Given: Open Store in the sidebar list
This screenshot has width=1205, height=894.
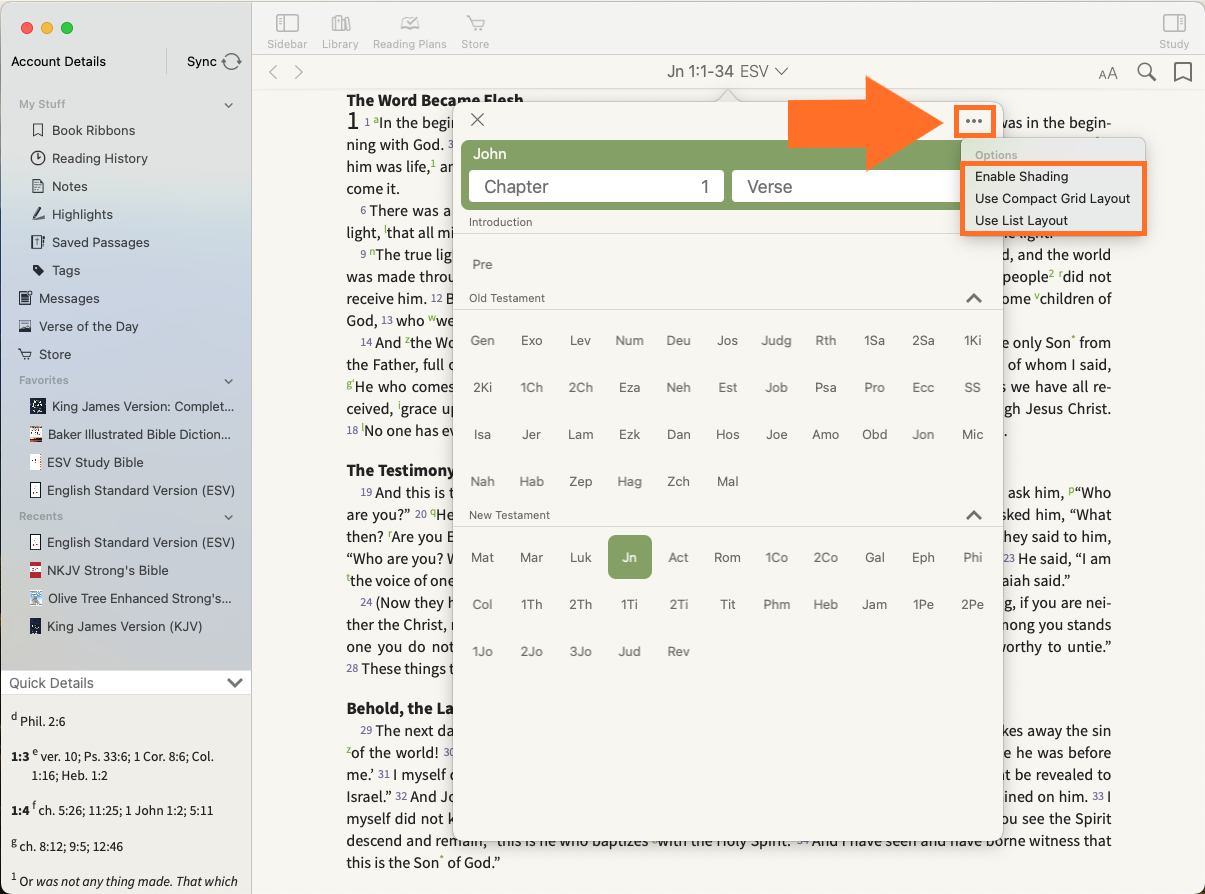Looking at the screenshot, I should coord(55,354).
